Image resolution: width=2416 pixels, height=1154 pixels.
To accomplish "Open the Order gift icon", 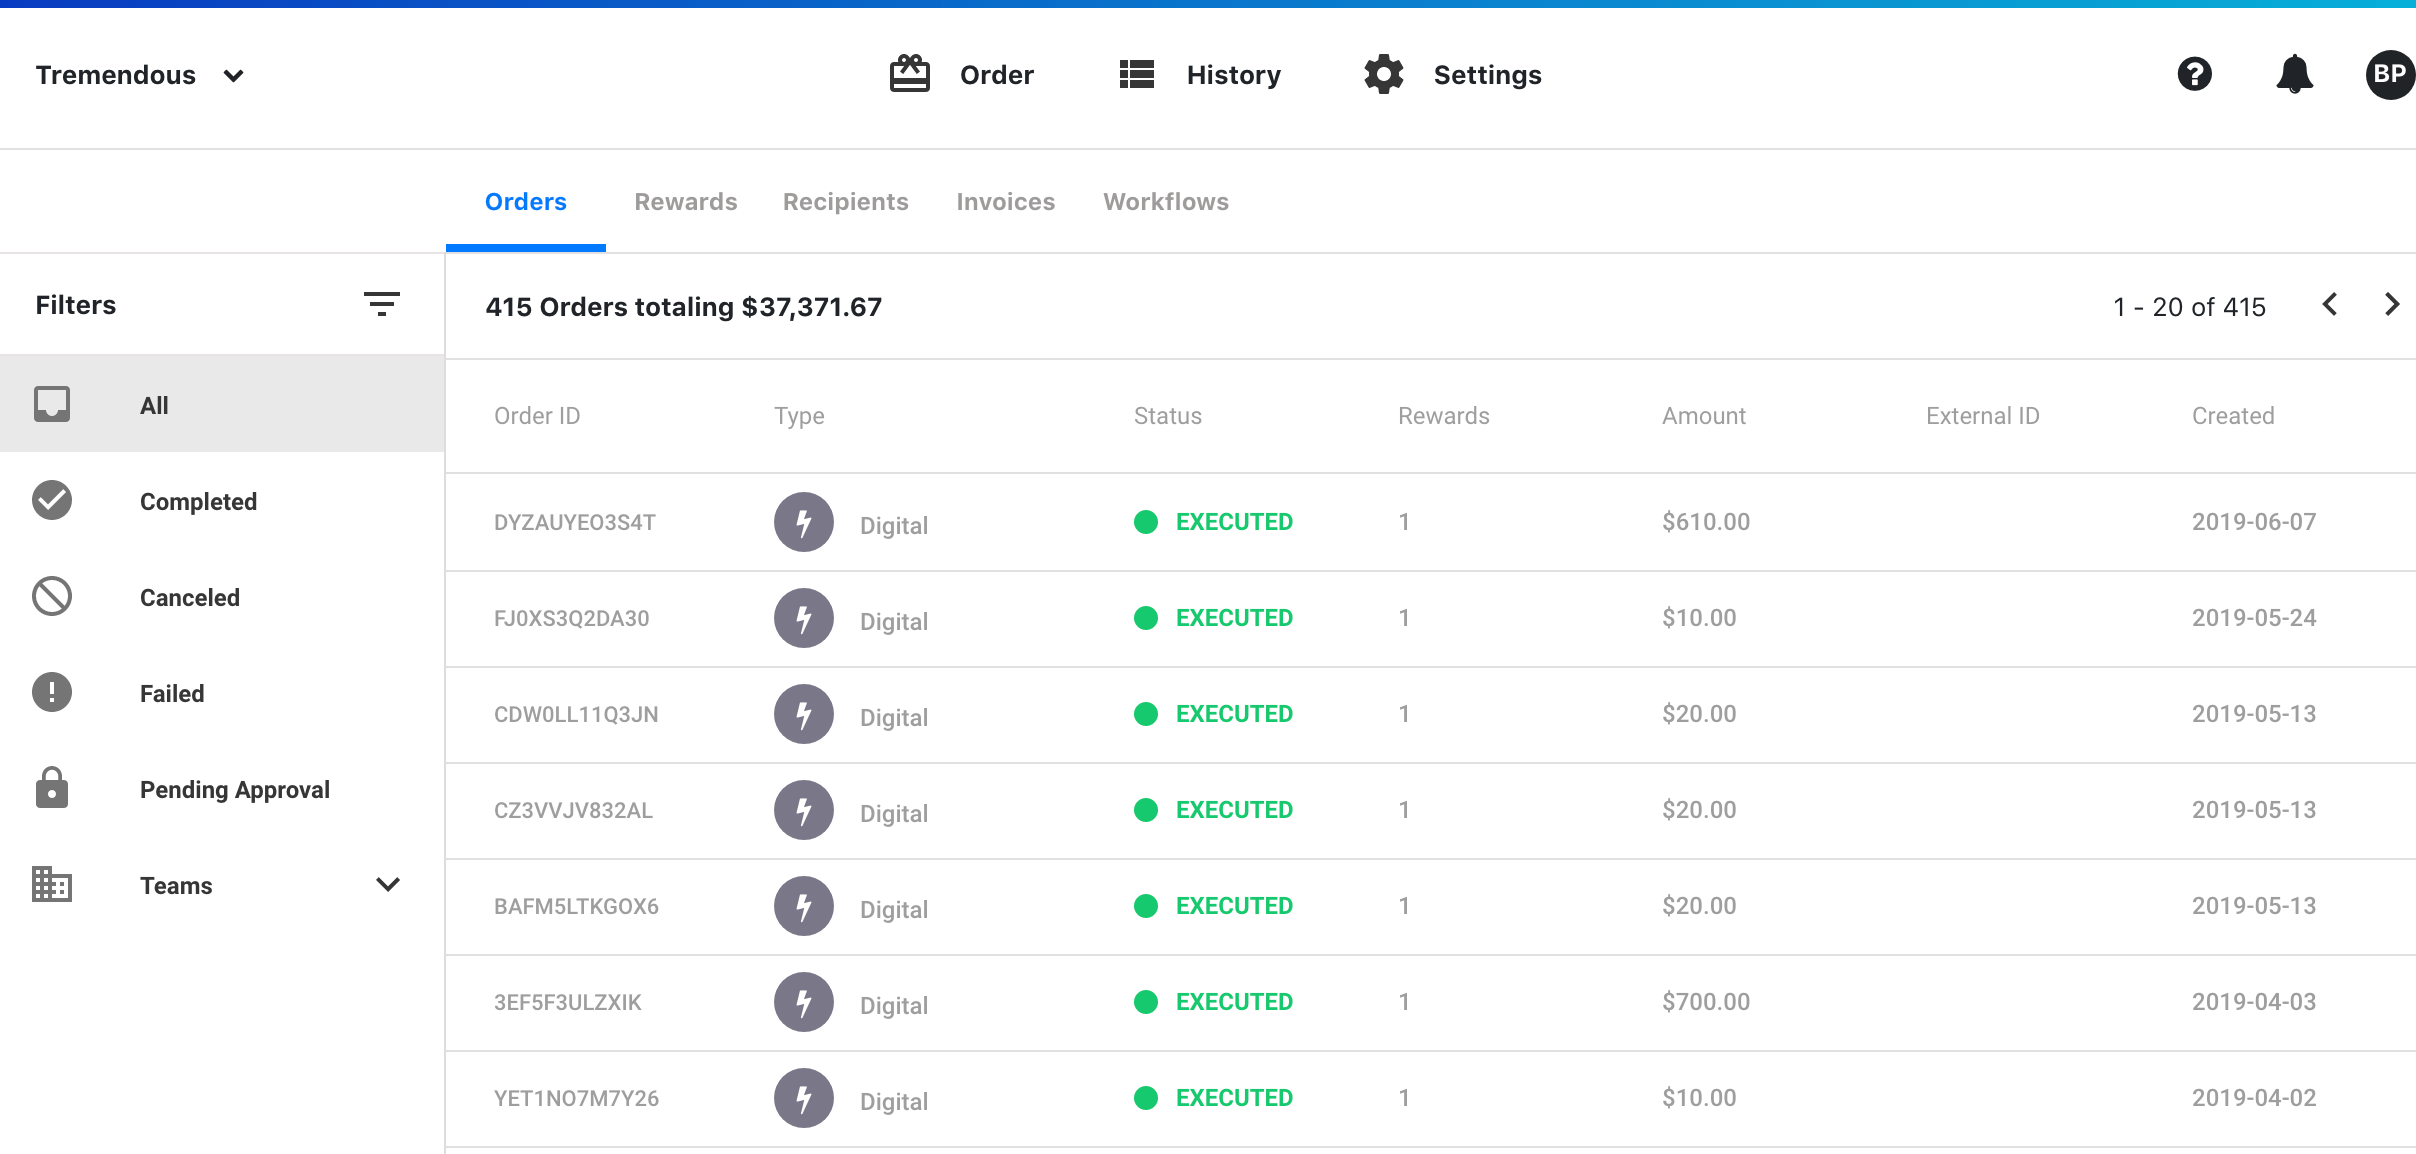I will pos(910,74).
